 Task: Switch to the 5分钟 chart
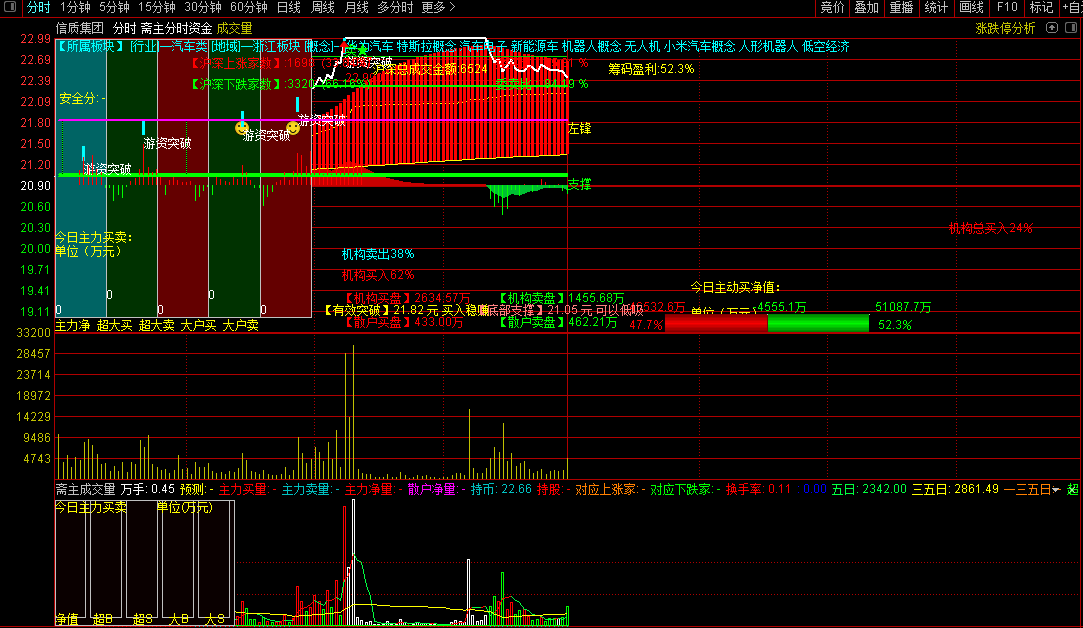114,8
